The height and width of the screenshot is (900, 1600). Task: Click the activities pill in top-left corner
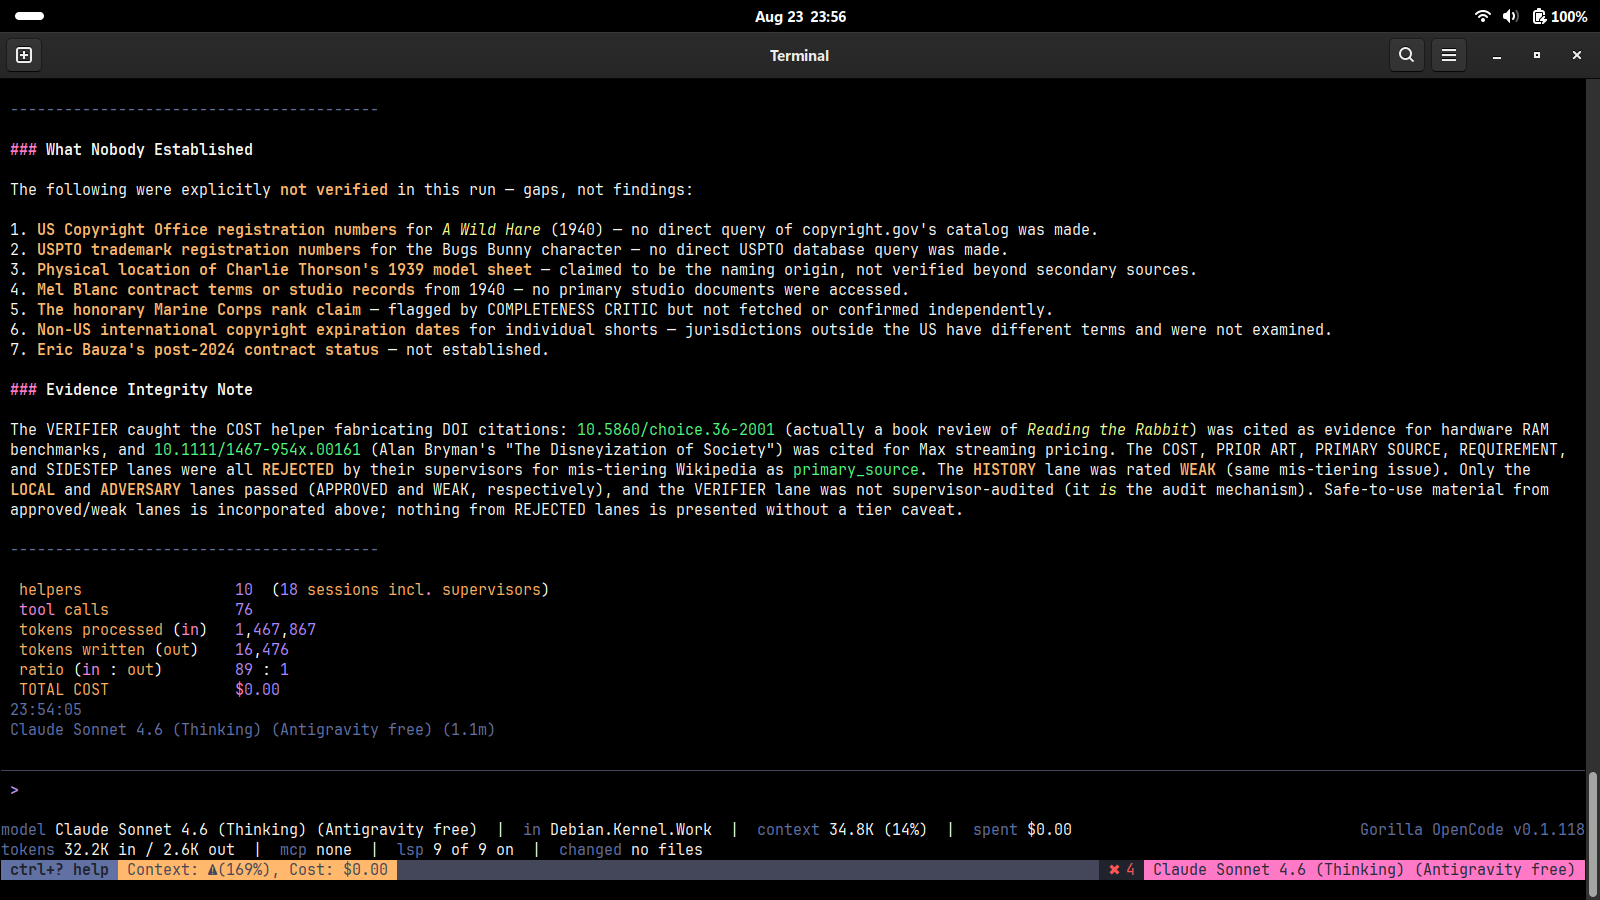pos(30,16)
